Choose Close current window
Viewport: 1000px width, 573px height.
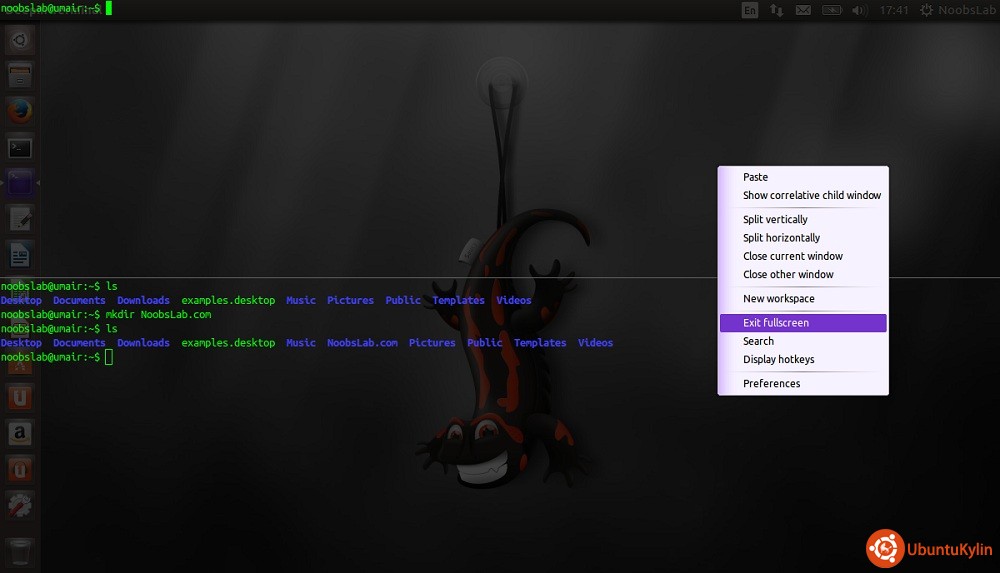click(x=792, y=256)
